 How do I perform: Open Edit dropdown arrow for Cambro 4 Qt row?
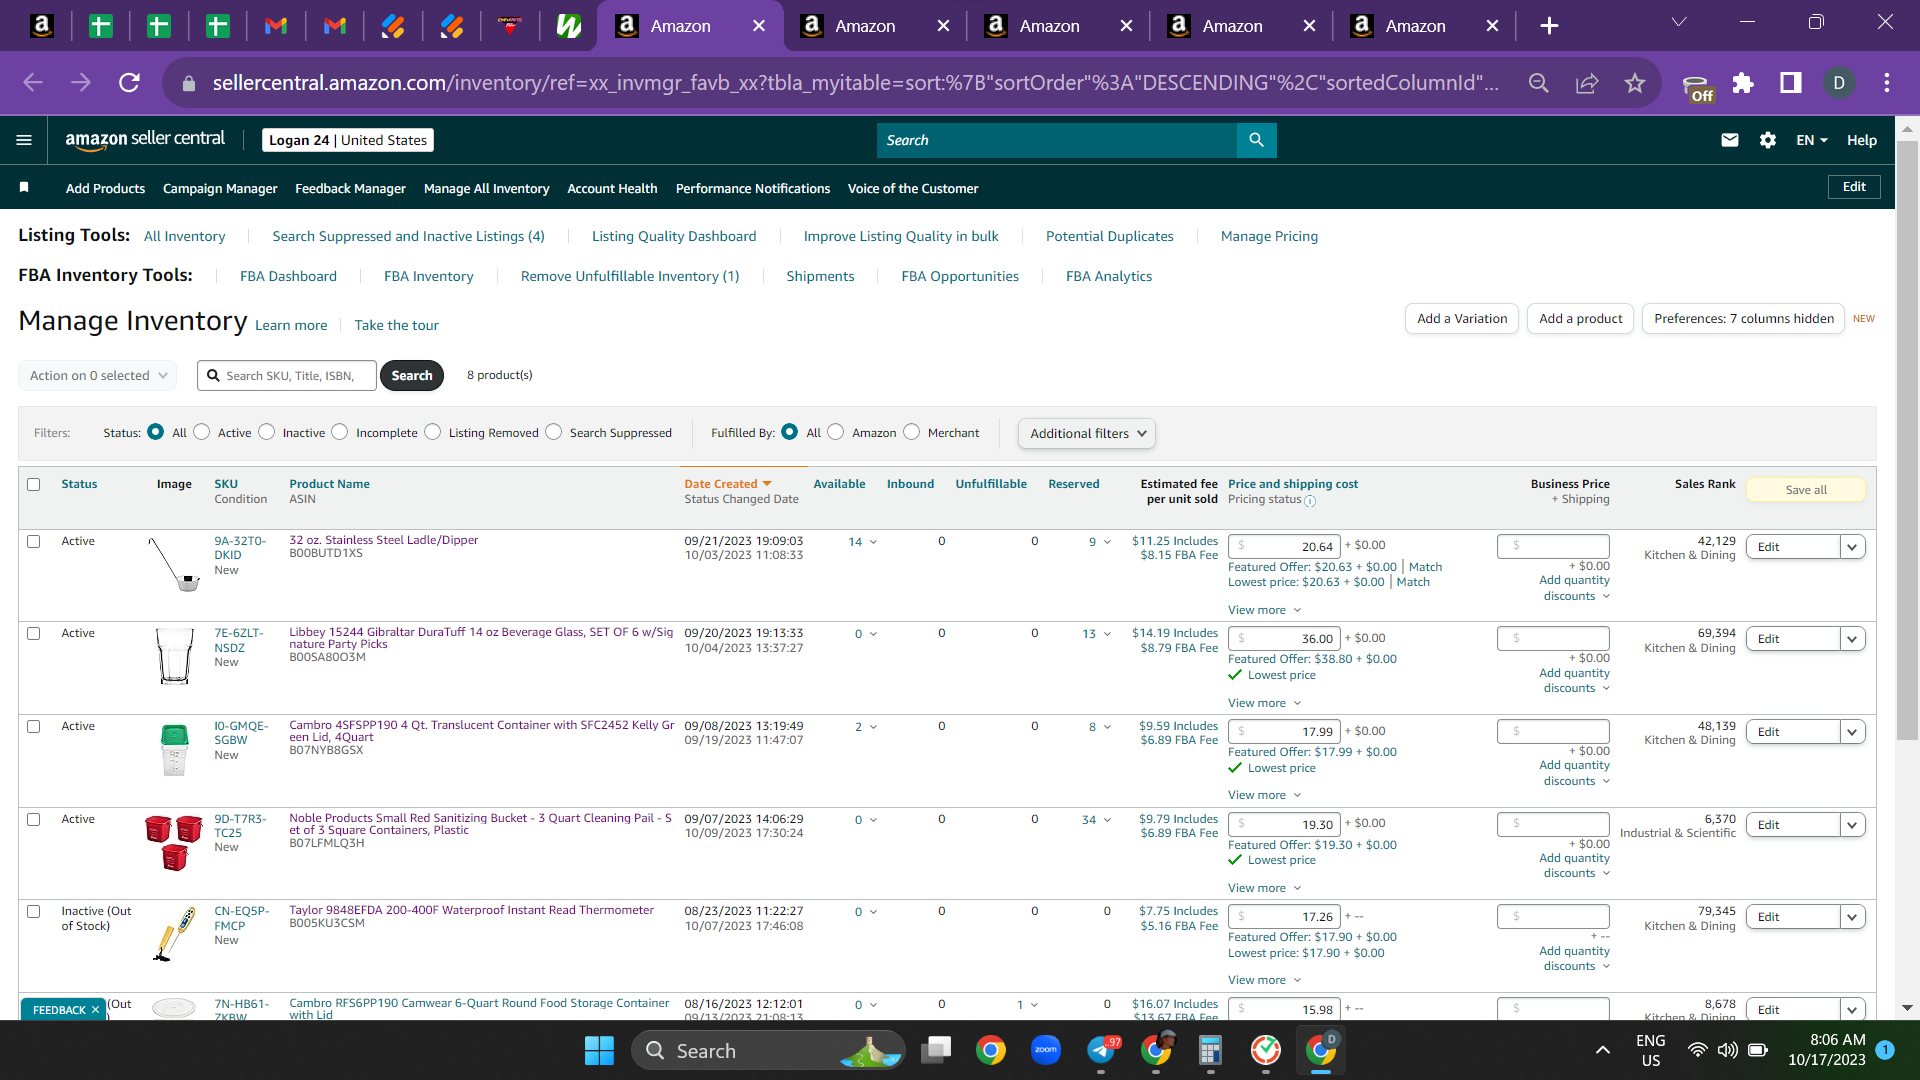(x=1852, y=732)
